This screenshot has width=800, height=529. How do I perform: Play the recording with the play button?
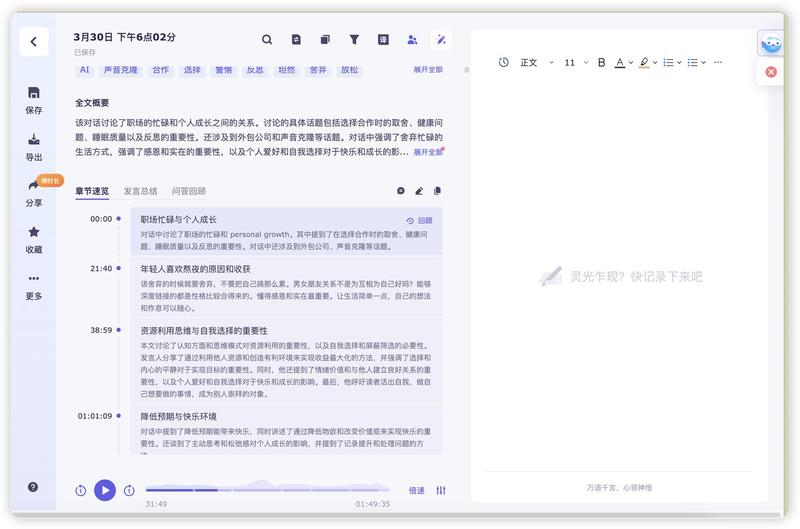[x=105, y=491]
